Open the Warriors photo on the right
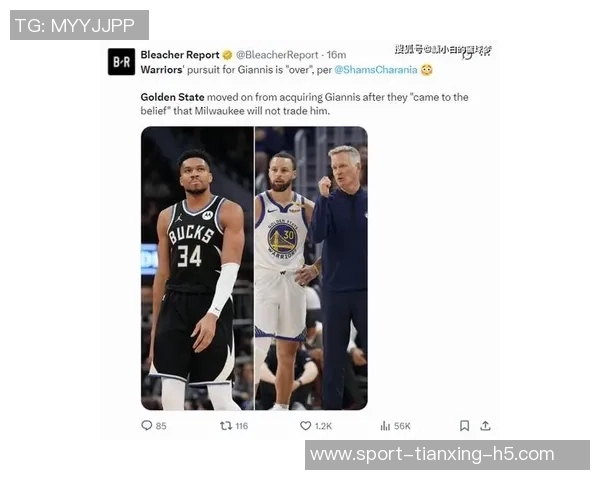The height and width of the screenshot is (480, 600). [311, 268]
